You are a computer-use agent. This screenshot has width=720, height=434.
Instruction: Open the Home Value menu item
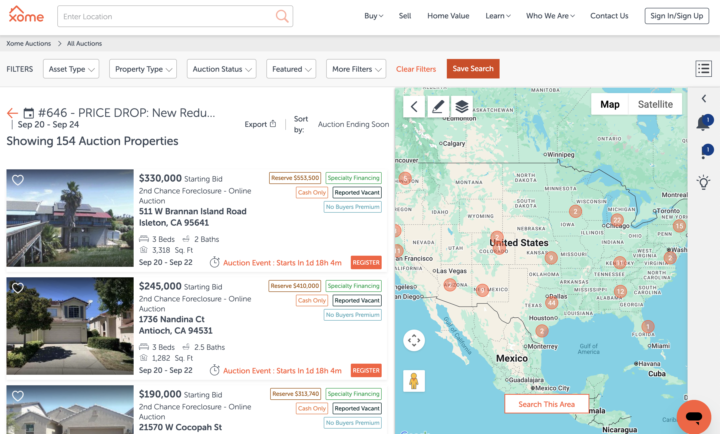click(x=448, y=16)
